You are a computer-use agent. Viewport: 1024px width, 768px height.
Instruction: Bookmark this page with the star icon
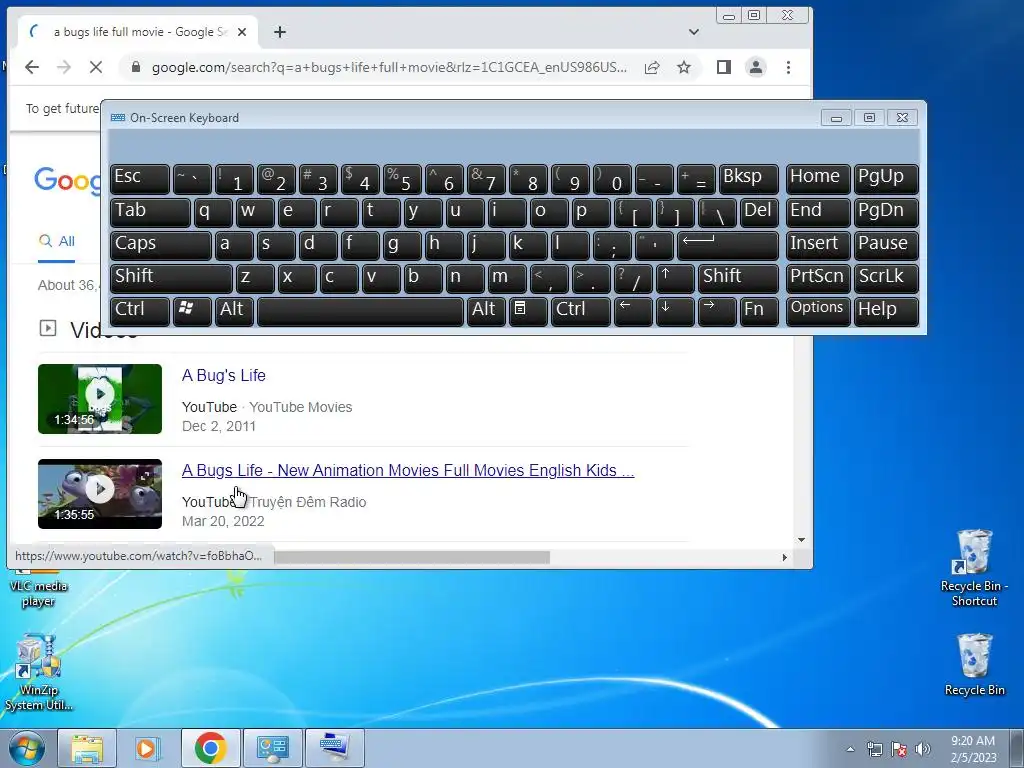(x=683, y=67)
